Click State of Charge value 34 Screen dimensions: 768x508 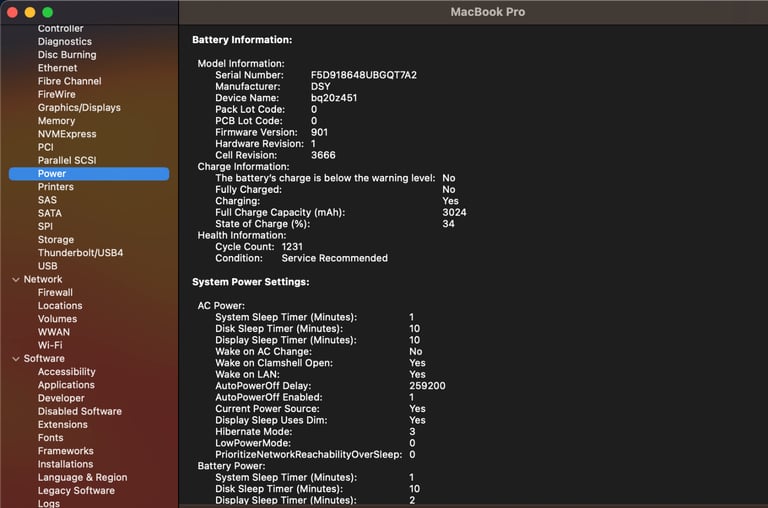[448, 224]
